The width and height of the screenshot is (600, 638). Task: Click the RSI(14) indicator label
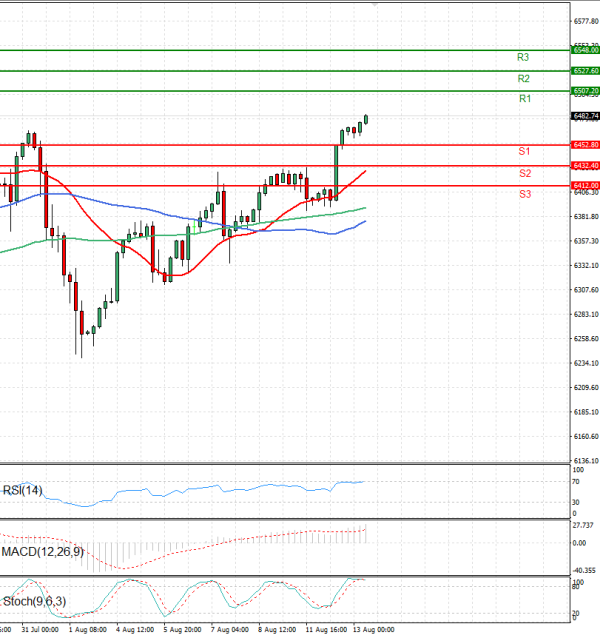22,490
